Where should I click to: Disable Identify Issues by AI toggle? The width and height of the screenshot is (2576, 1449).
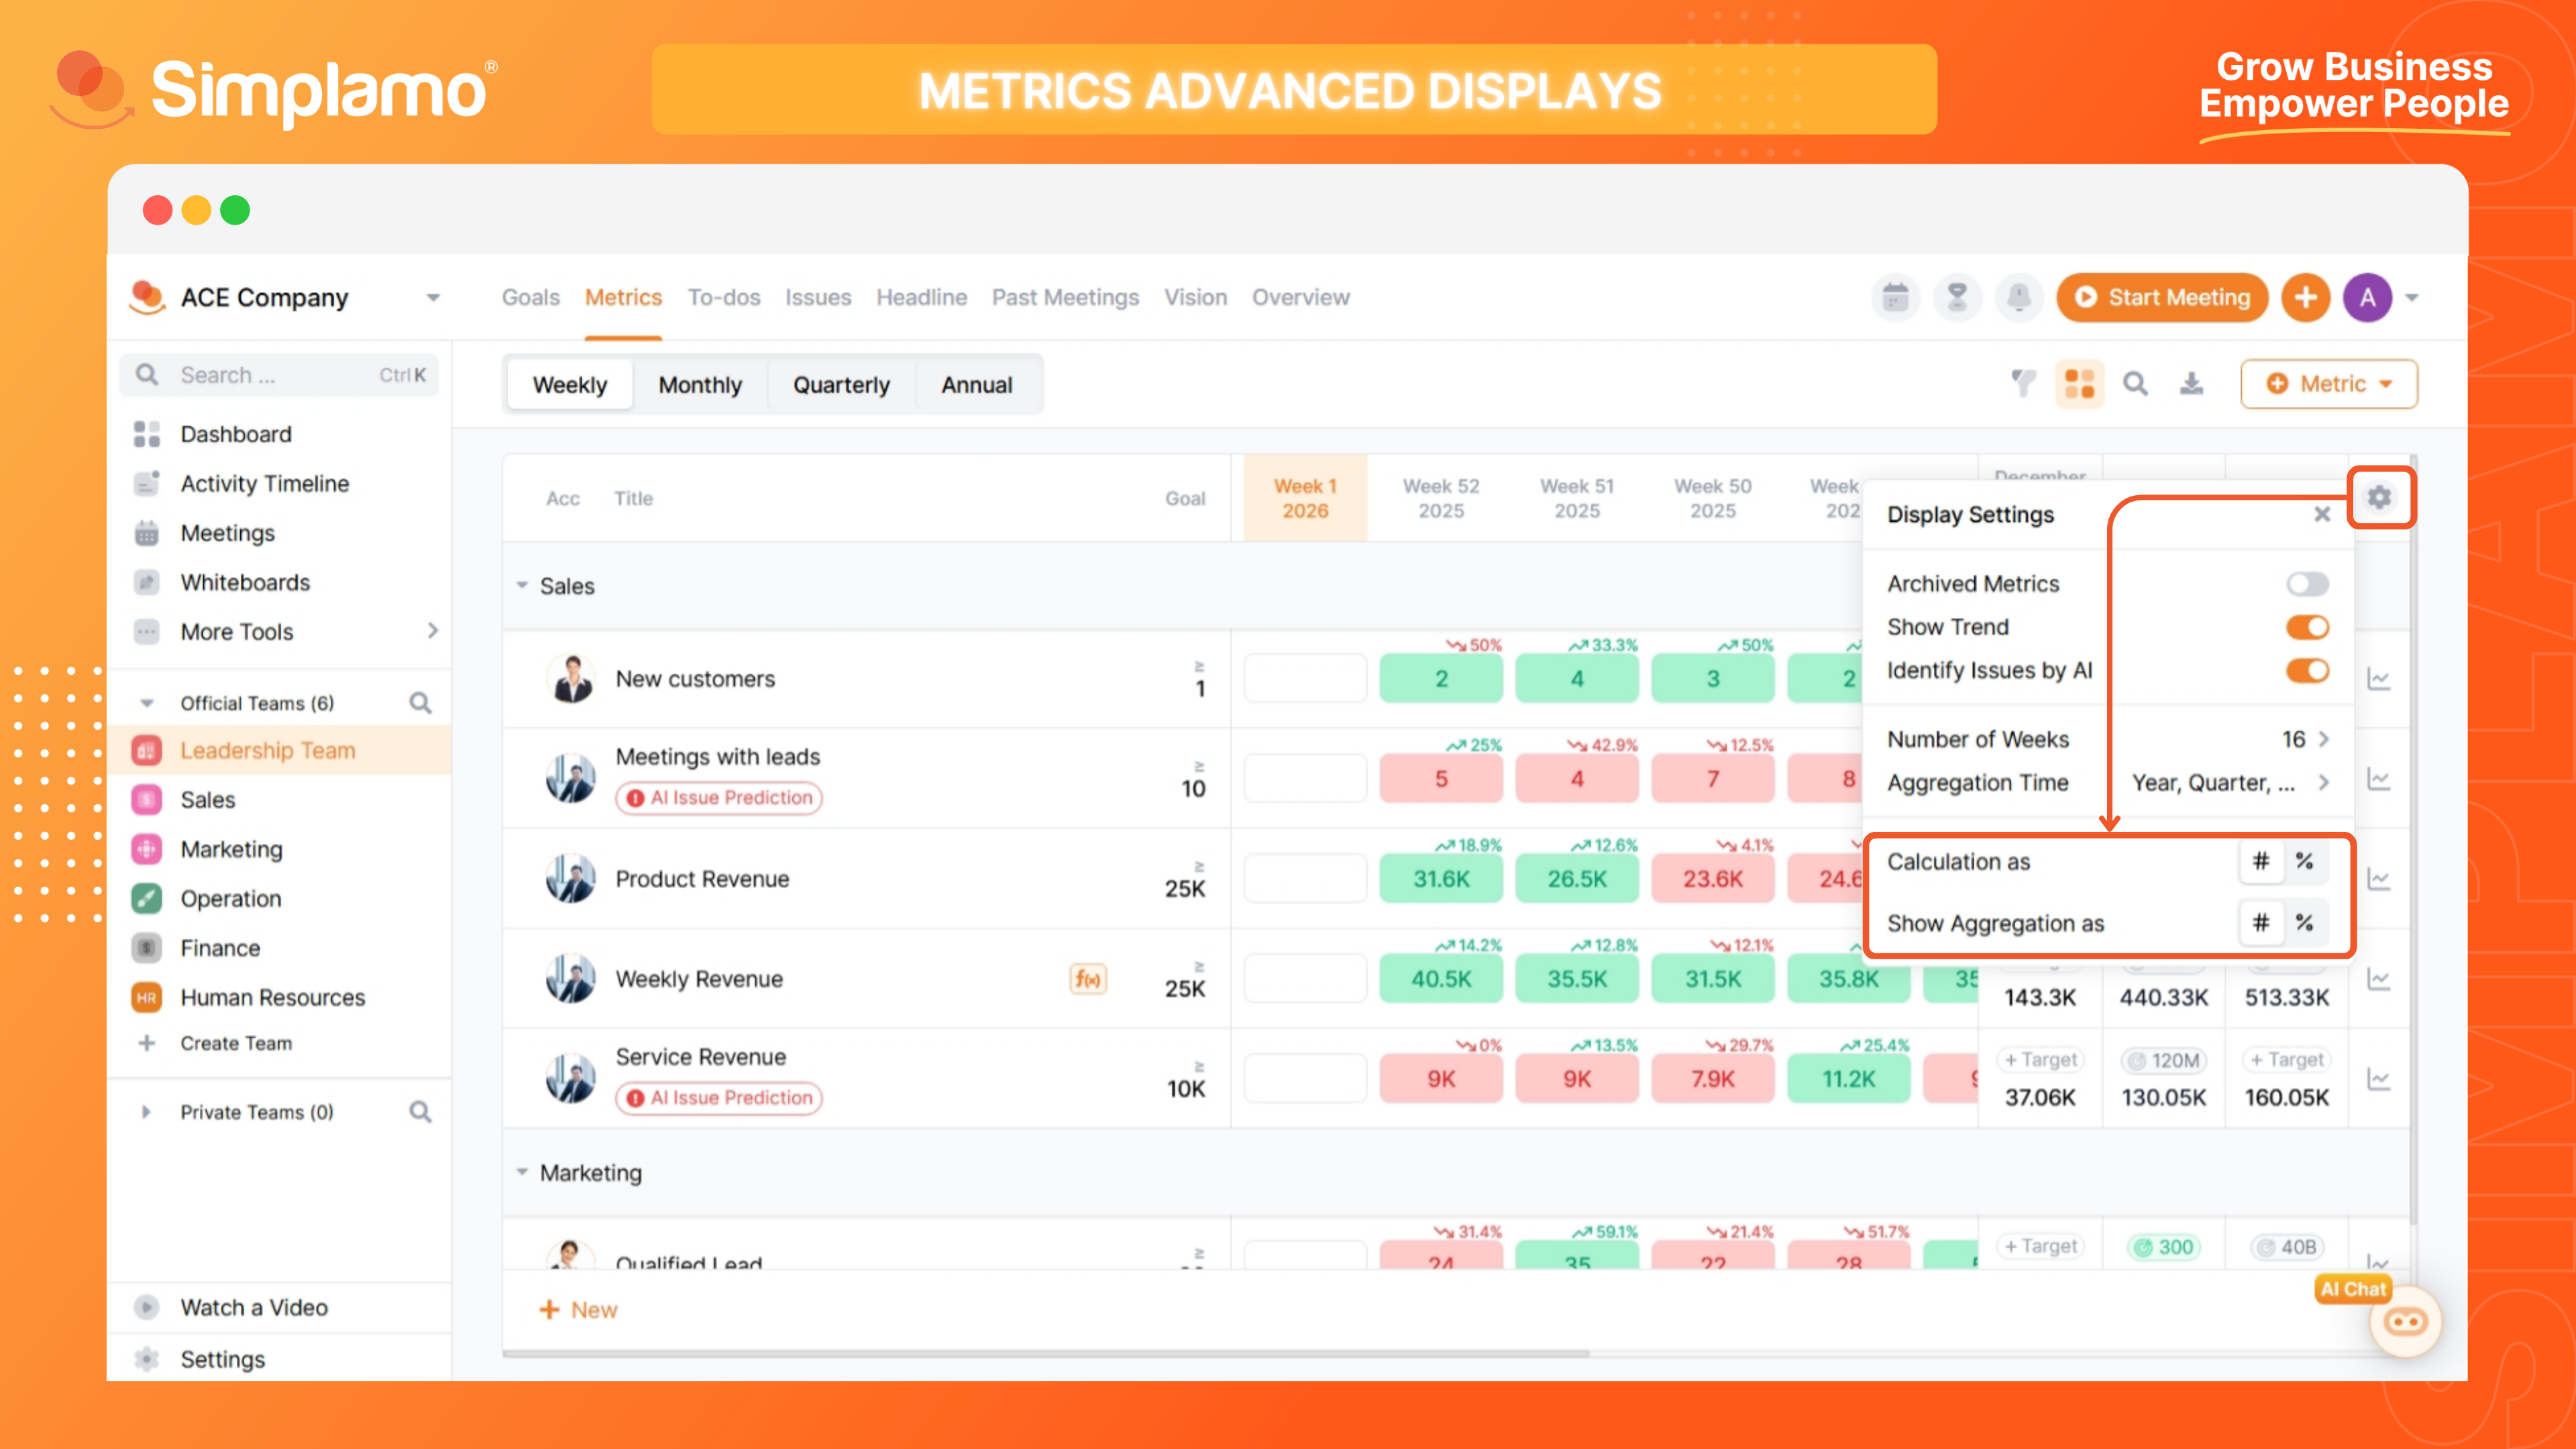2307,671
